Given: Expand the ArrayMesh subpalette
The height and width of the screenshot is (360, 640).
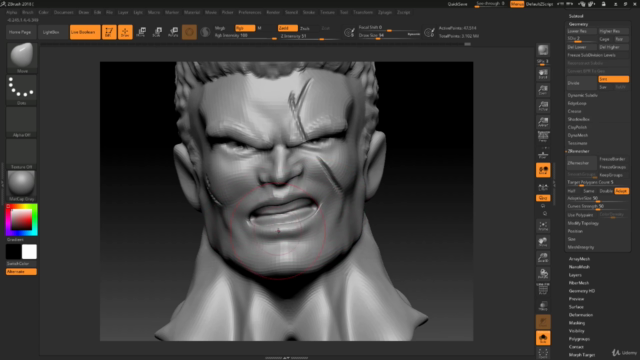Looking at the screenshot, I should [x=579, y=259].
